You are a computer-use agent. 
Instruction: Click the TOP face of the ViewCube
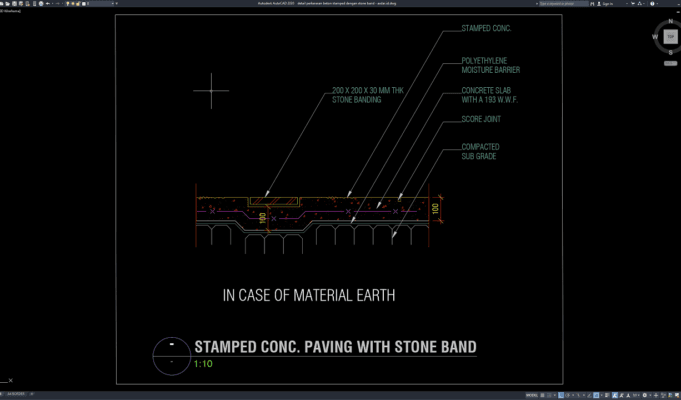[x=671, y=37]
